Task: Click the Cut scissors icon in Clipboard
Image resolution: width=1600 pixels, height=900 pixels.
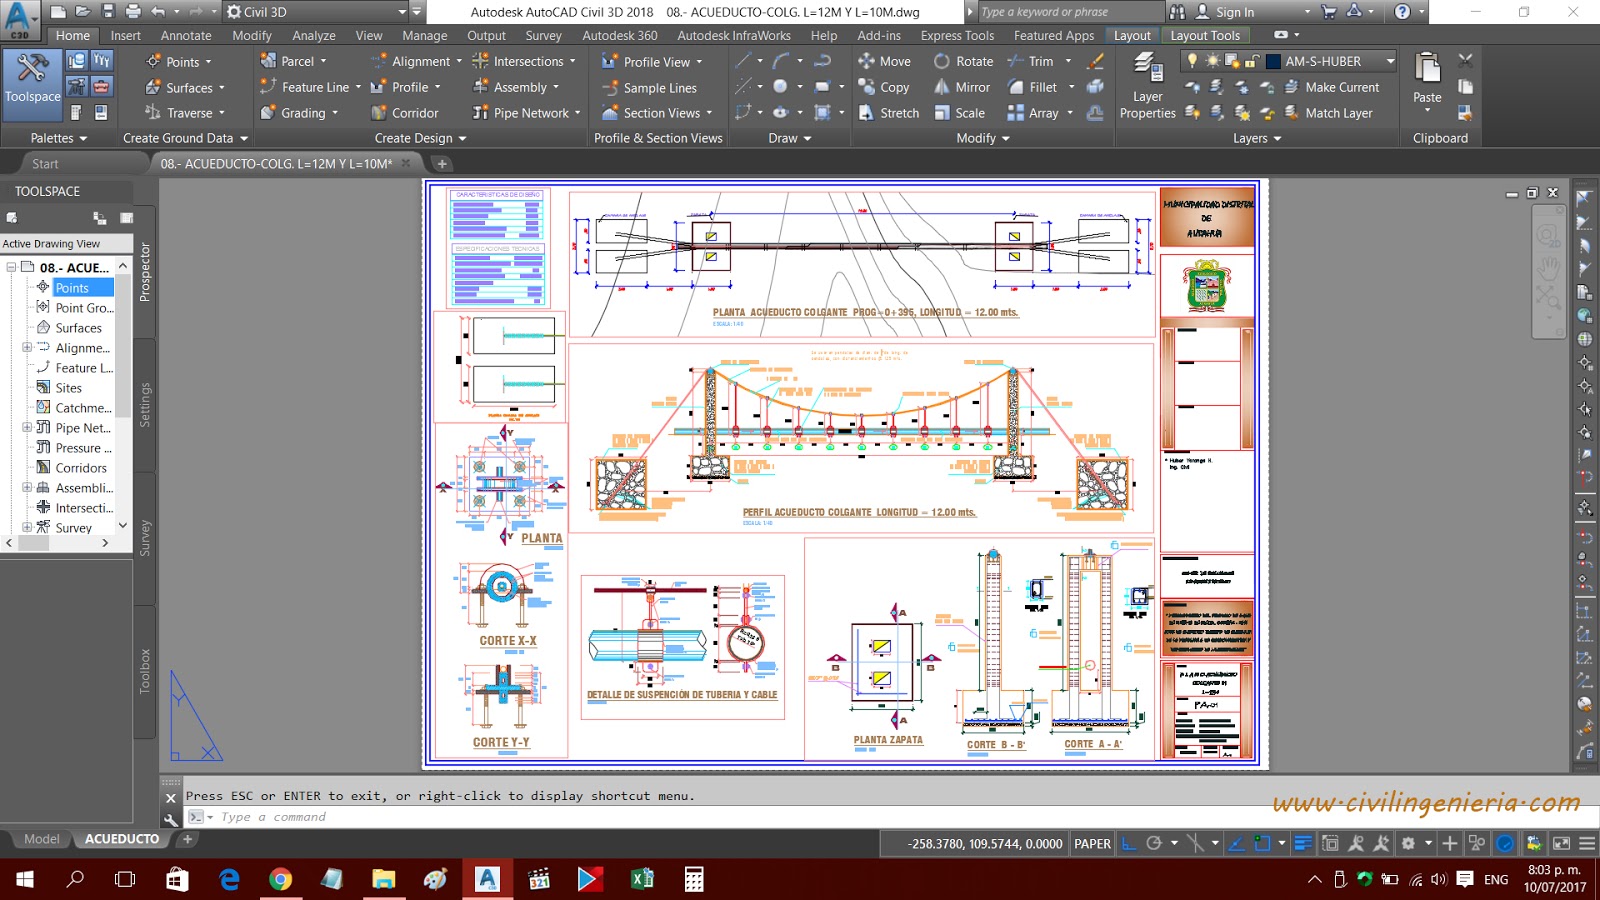Action: 1465,60
